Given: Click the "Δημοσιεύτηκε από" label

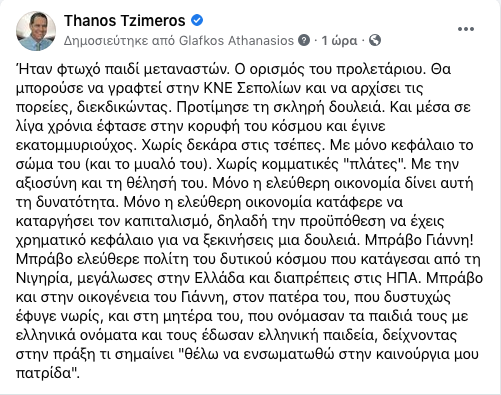Looking at the screenshot, I should tap(119, 41).
